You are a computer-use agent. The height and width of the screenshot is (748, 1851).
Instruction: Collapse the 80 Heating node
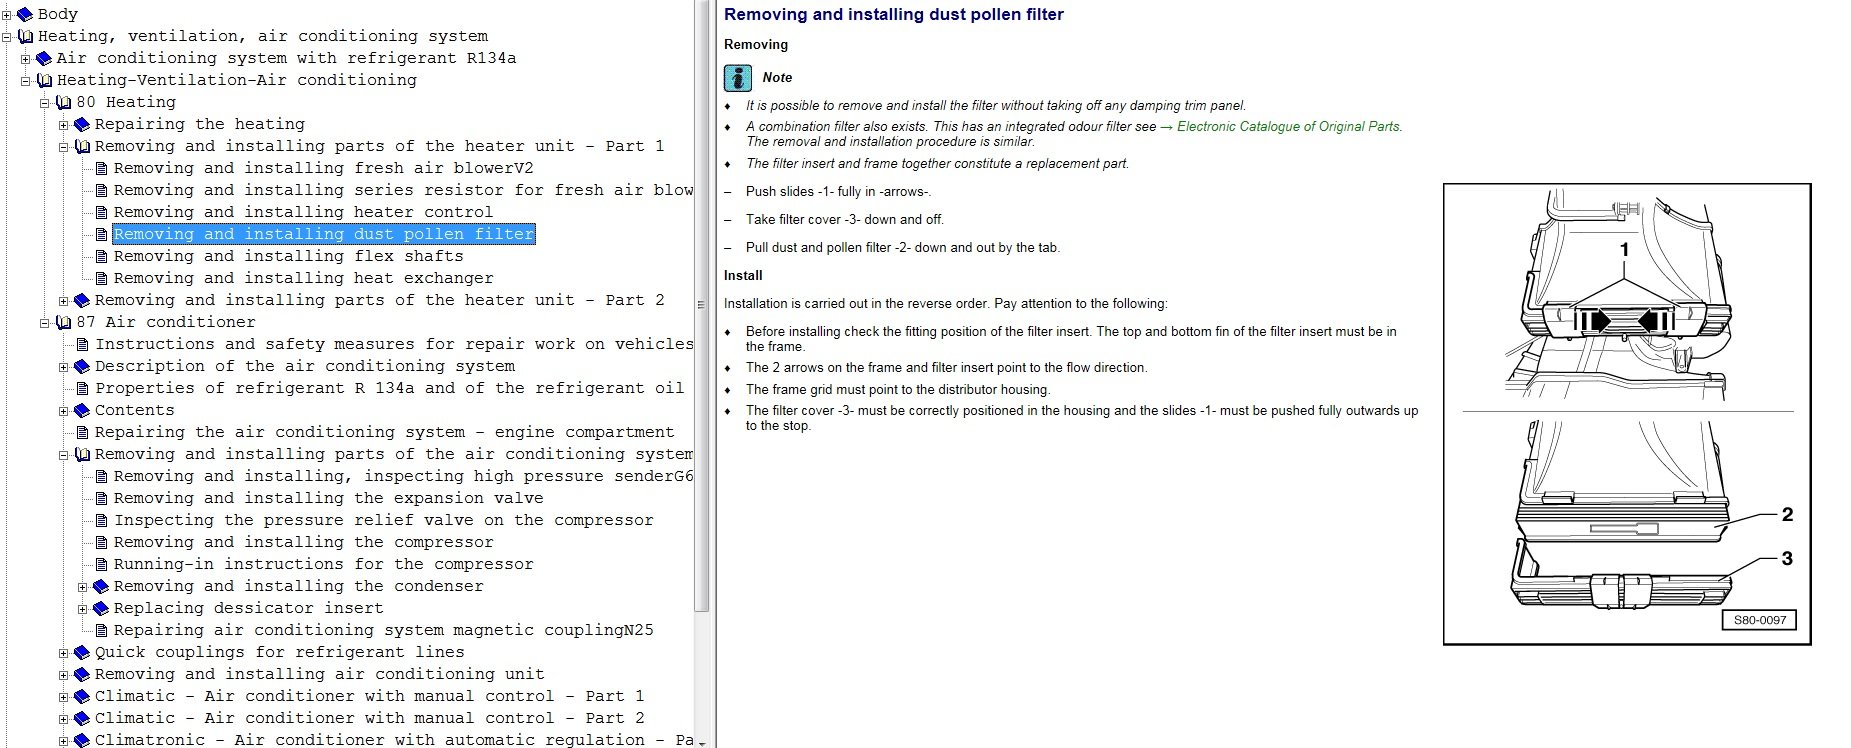coord(45,103)
